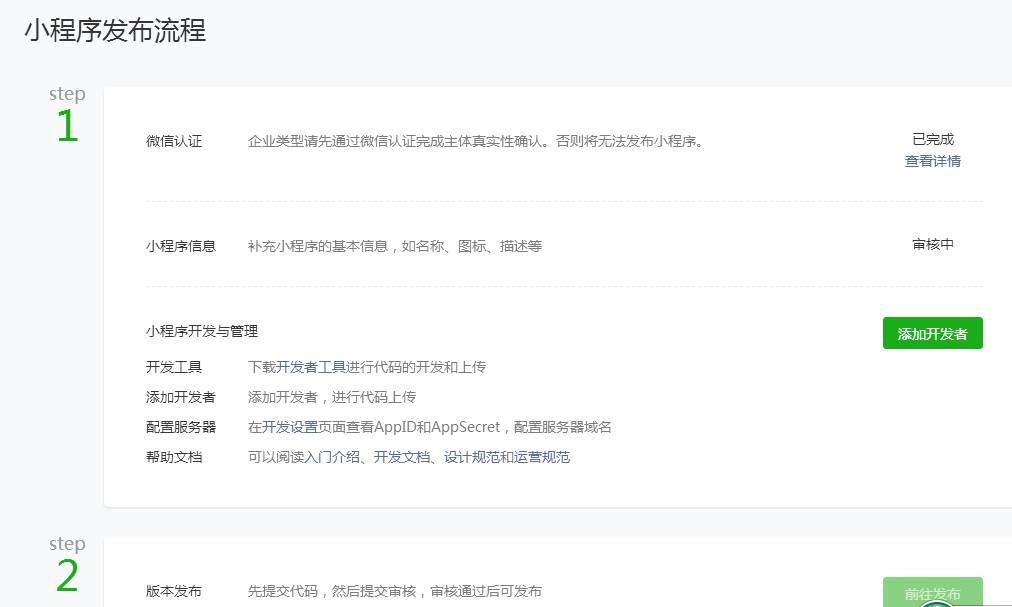This screenshot has width=1012, height=607.
Task: Click the 小程序信息 row label
Action: pyautogui.click(x=181, y=246)
